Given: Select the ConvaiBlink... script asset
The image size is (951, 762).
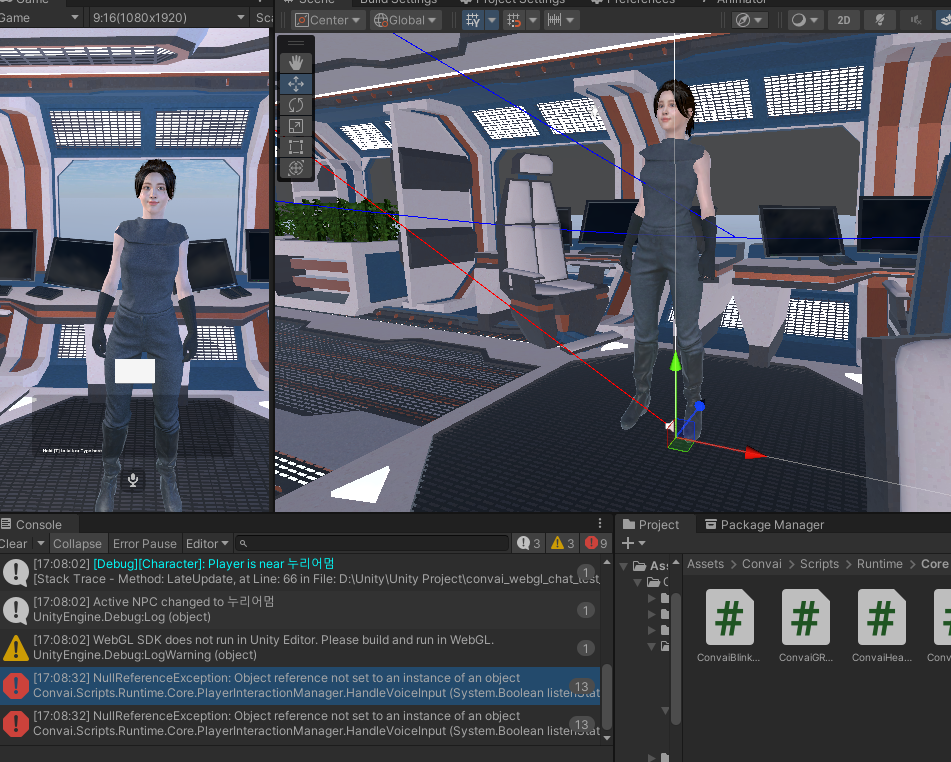Looking at the screenshot, I should coord(729,625).
